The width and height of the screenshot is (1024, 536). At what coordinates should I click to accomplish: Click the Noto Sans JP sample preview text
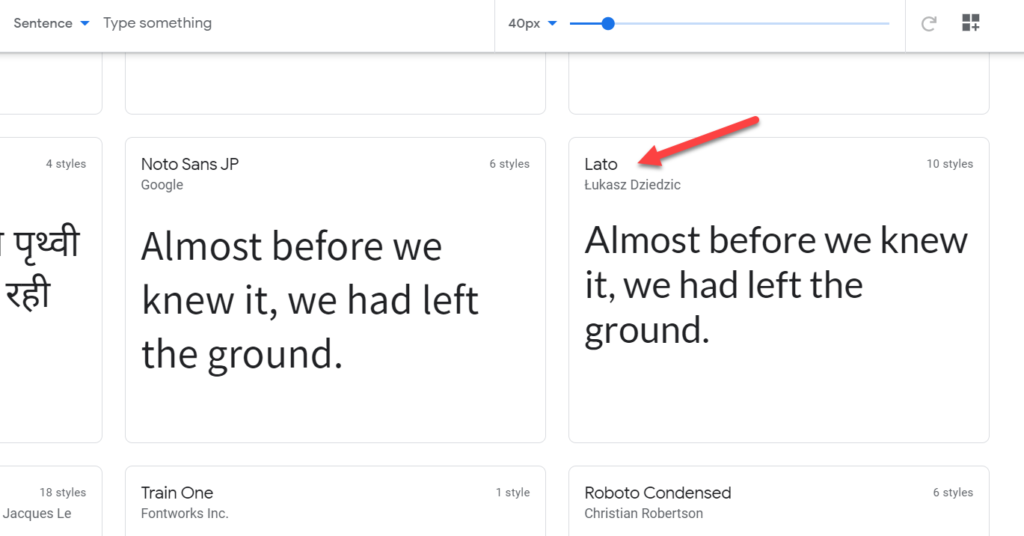click(310, 300)
